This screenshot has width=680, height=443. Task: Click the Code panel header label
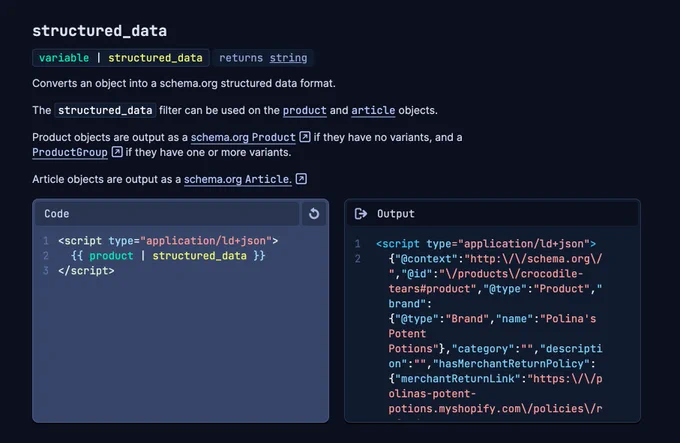click(57, 214)
